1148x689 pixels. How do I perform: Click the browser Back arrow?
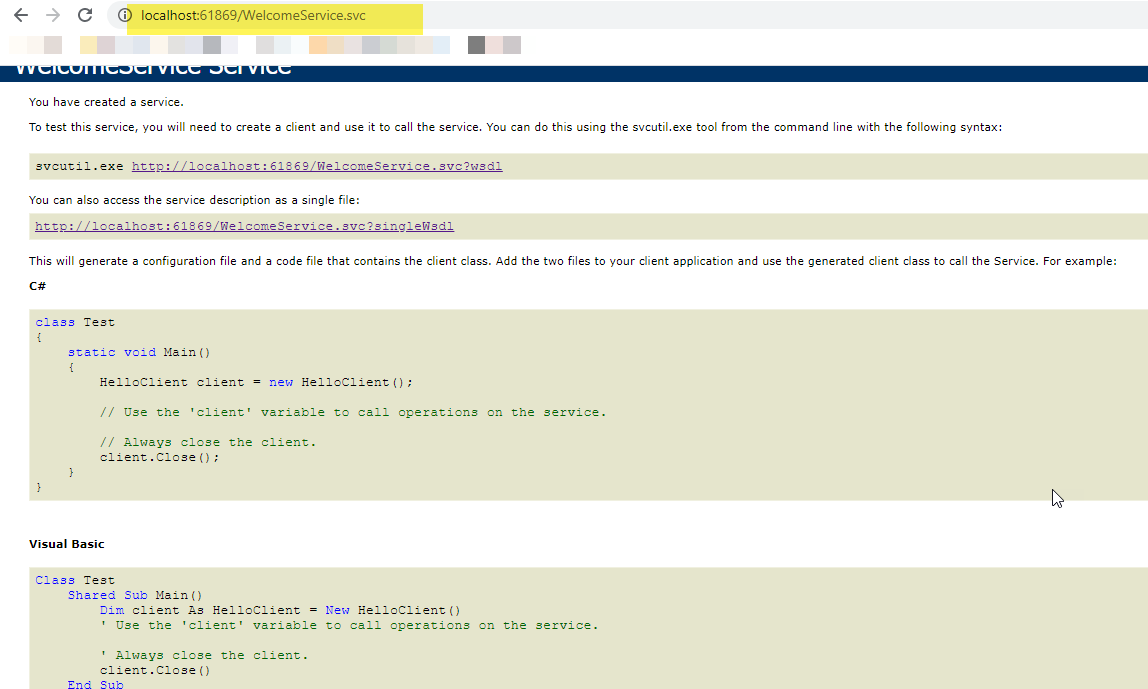point(20,15)
